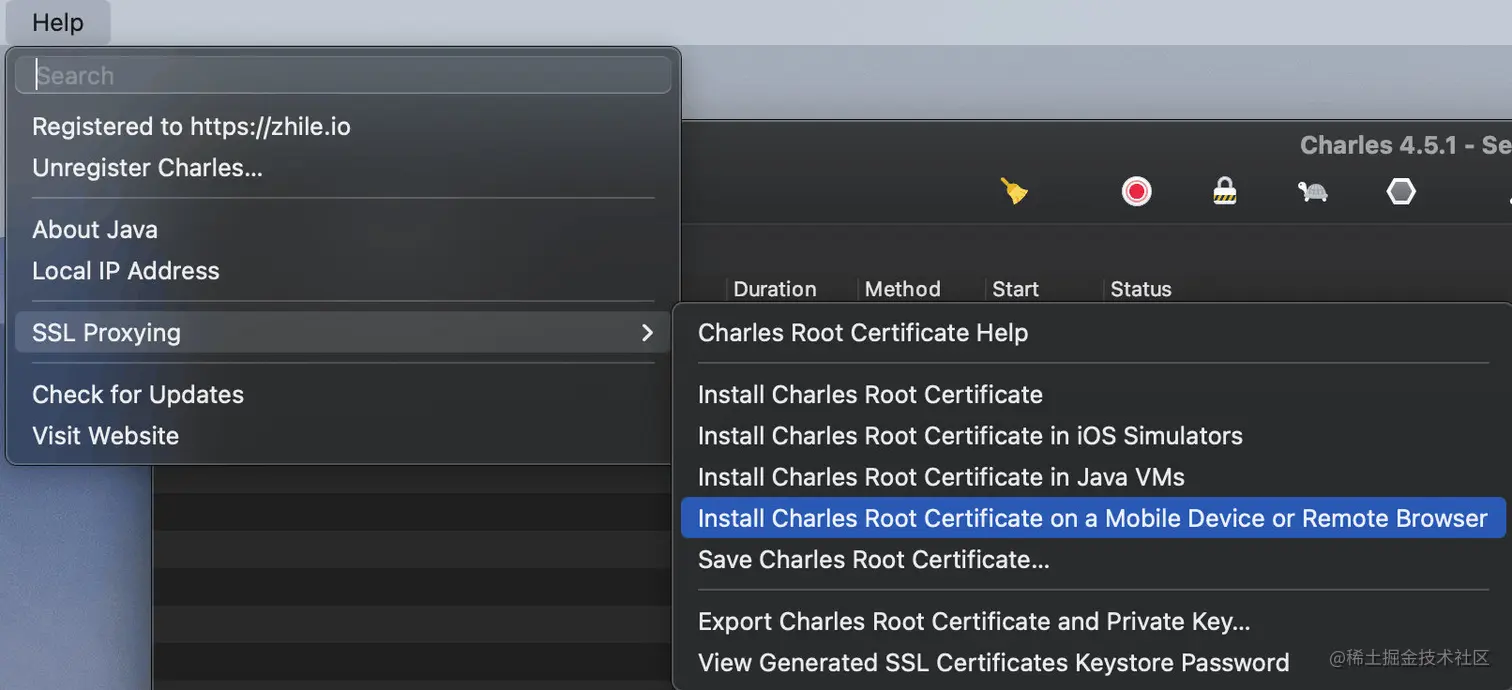The height and width of the screenshot is (690, 1512).
Task: Click the broom clear session icon
Action: [x=1014, y=190]
